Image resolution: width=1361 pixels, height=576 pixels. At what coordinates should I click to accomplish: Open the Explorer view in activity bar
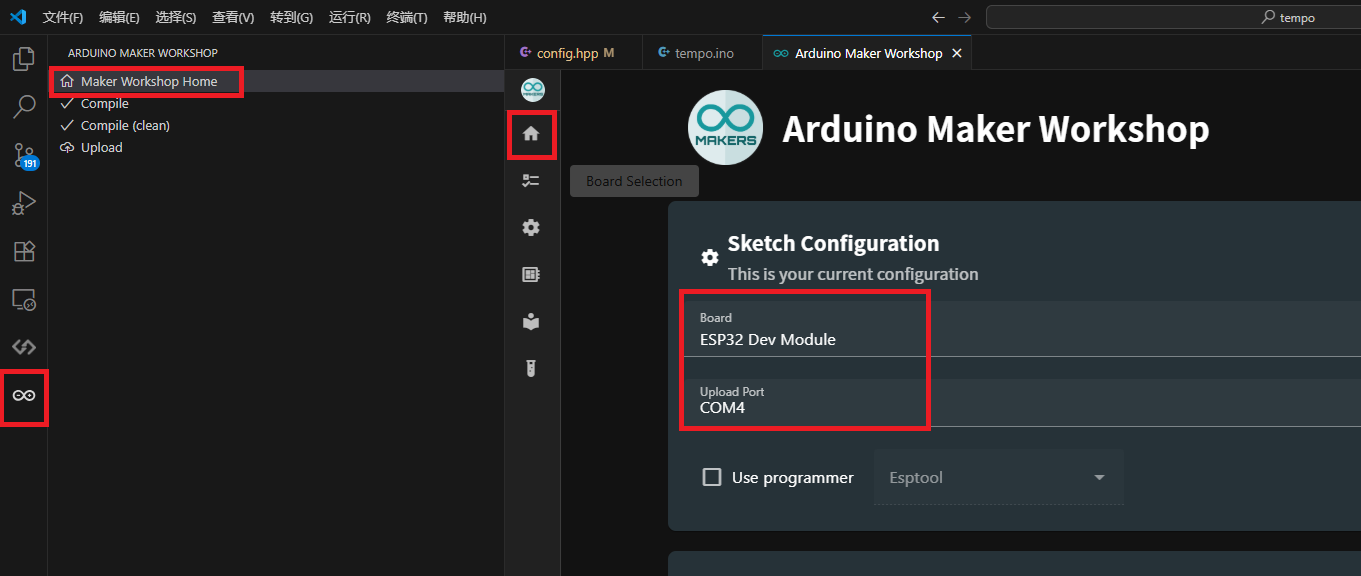click(23, 59)
